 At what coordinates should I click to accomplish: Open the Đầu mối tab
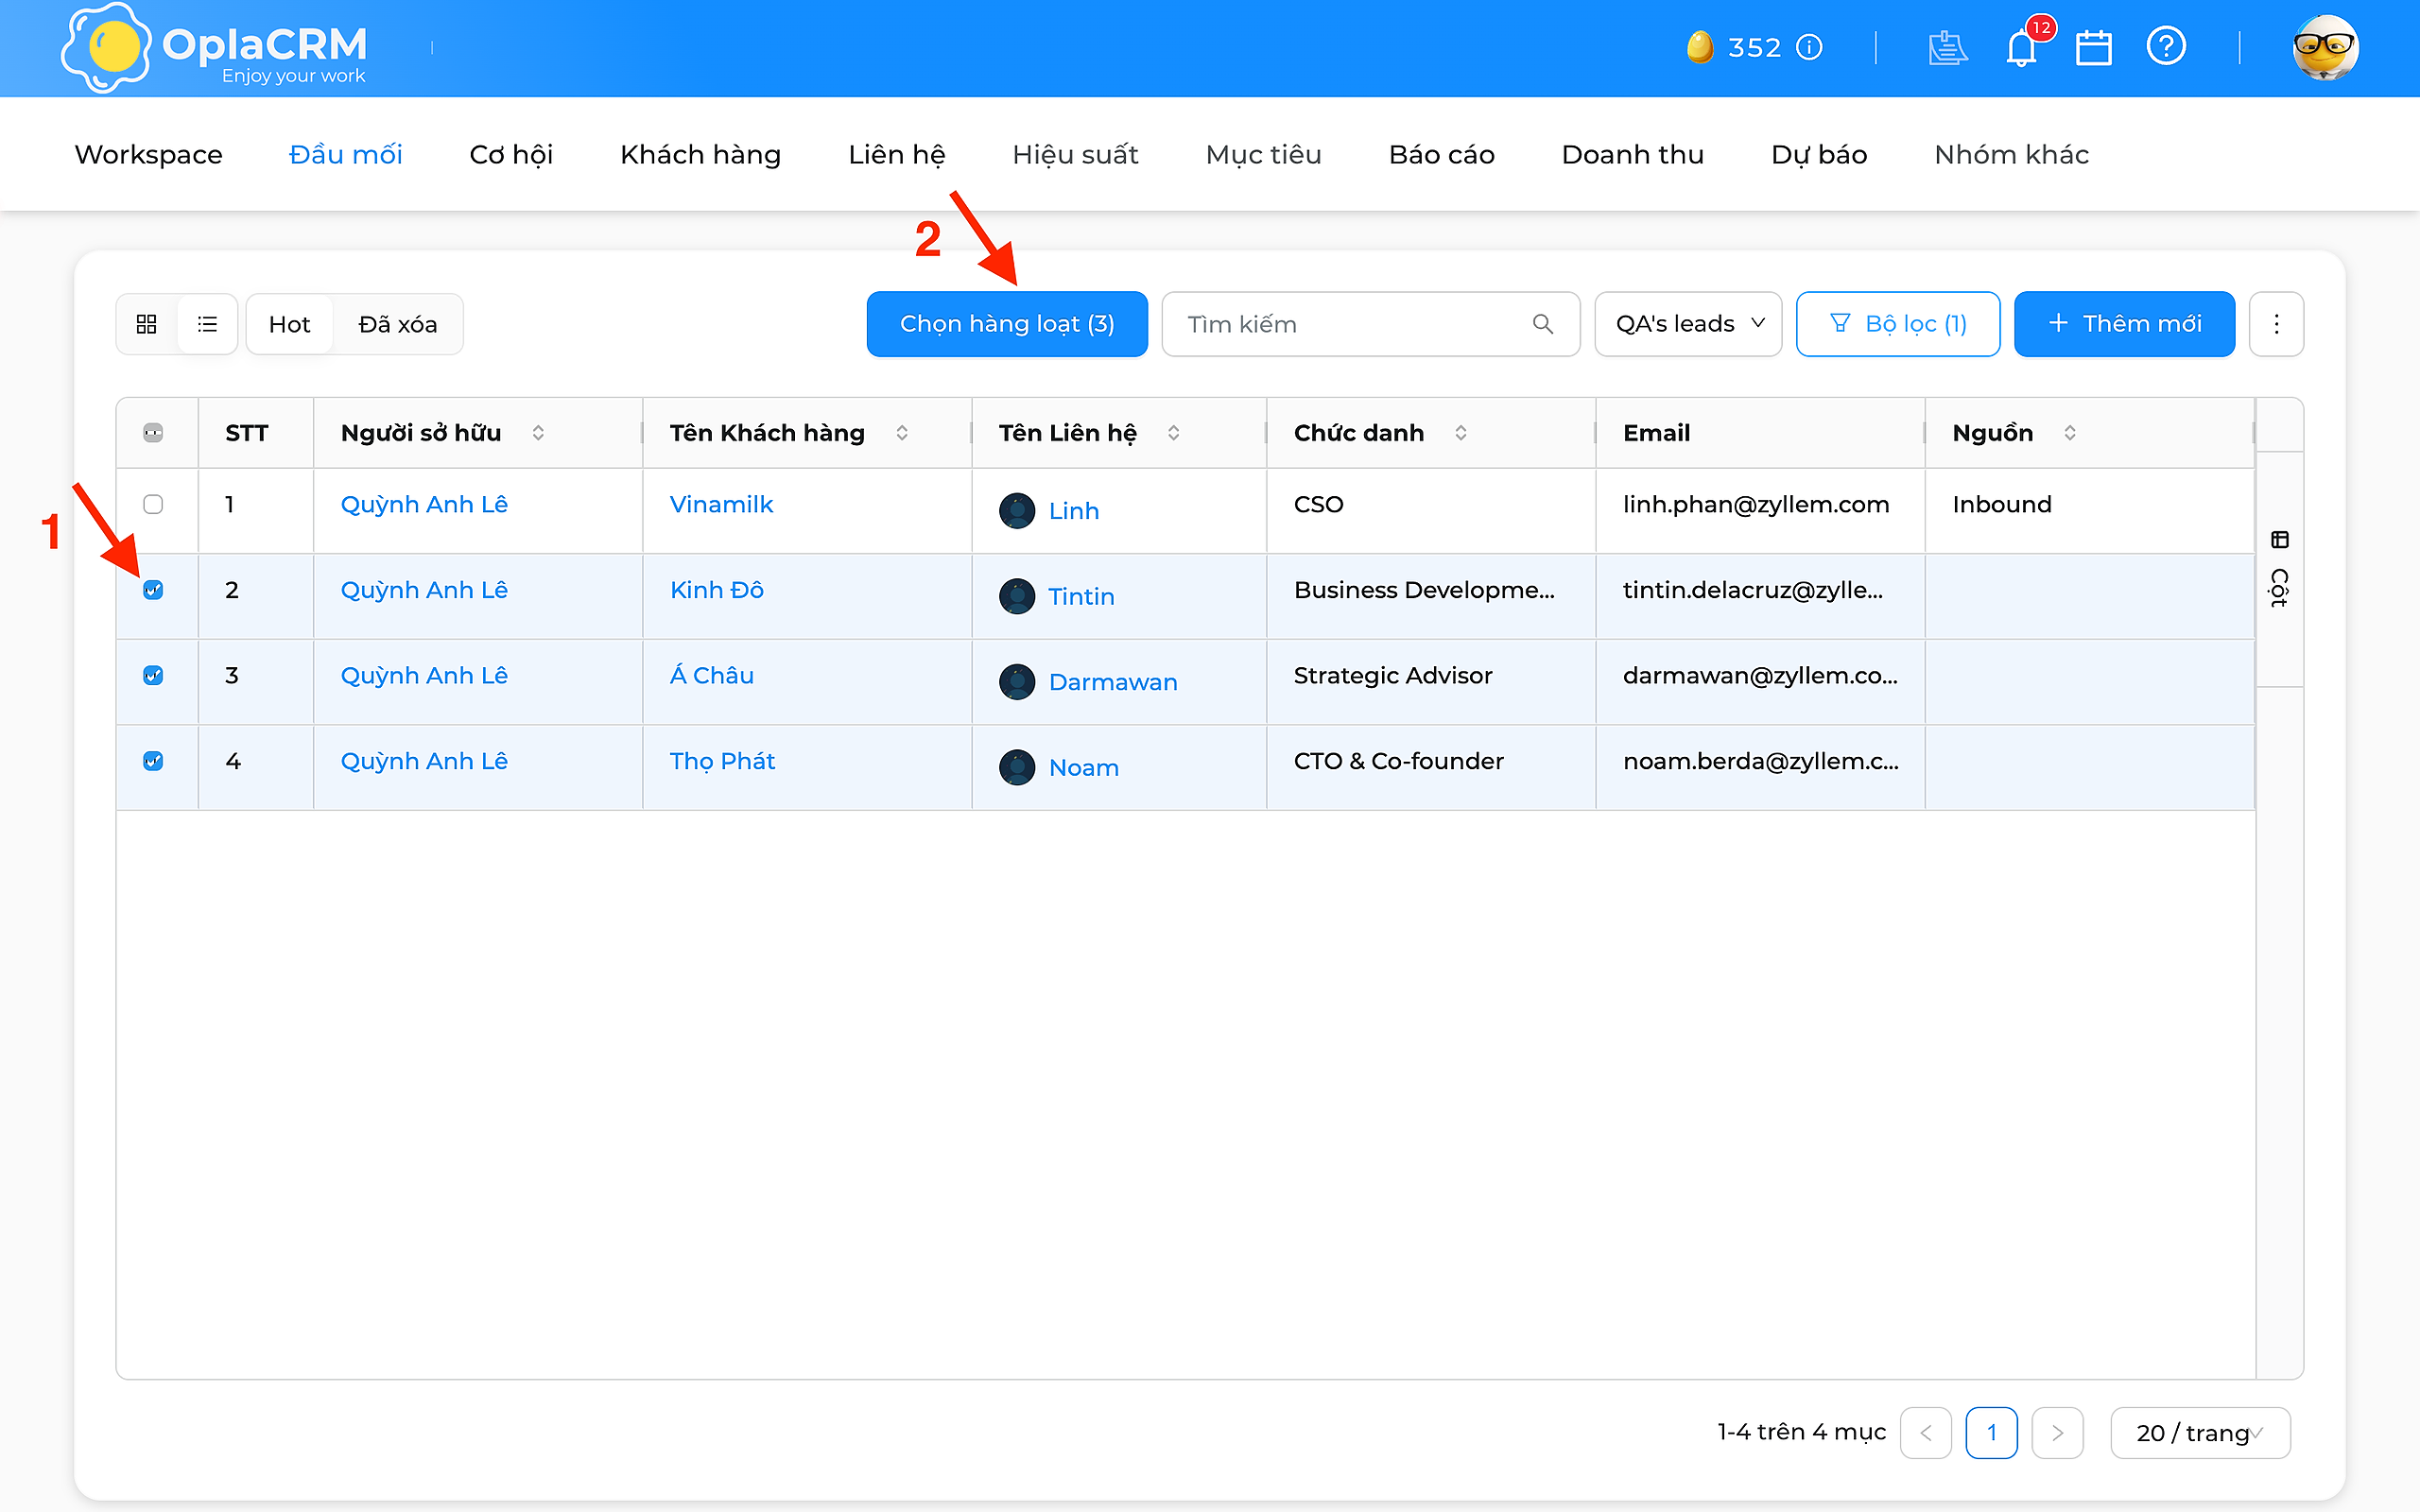pos(346,155)
